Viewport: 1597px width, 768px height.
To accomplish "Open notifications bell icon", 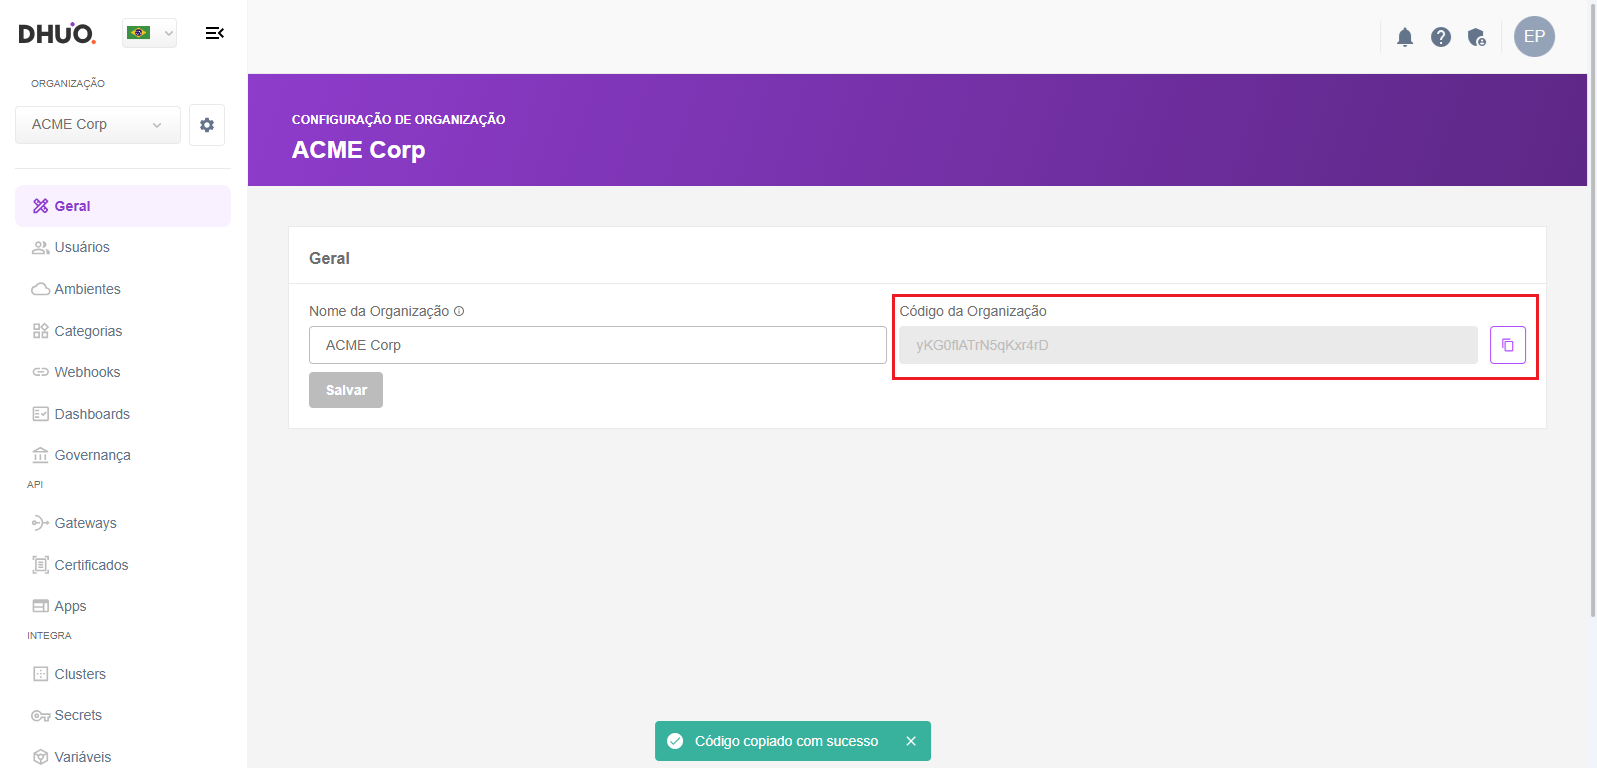I will (x=1404, y=37).
